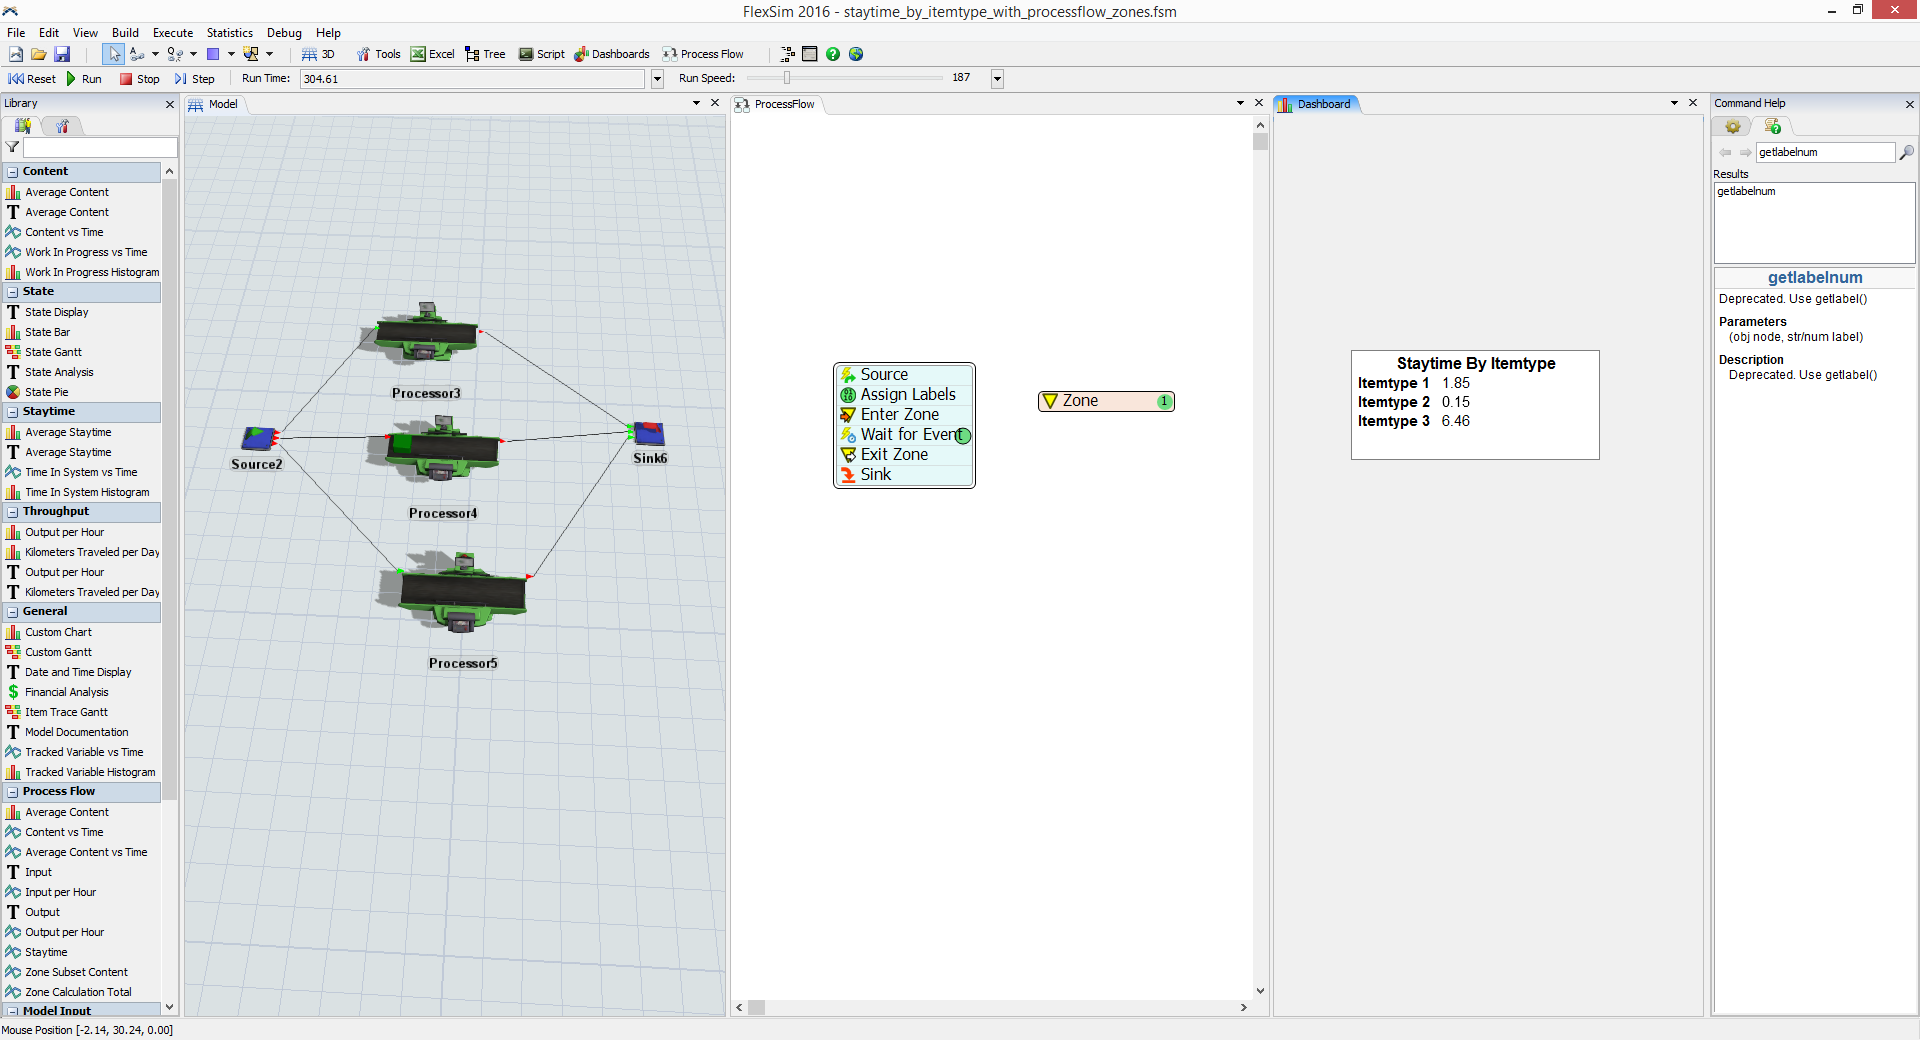Click the filter funnel icon in Library
Screen dimensions: 1920x1040
[12, 147]
